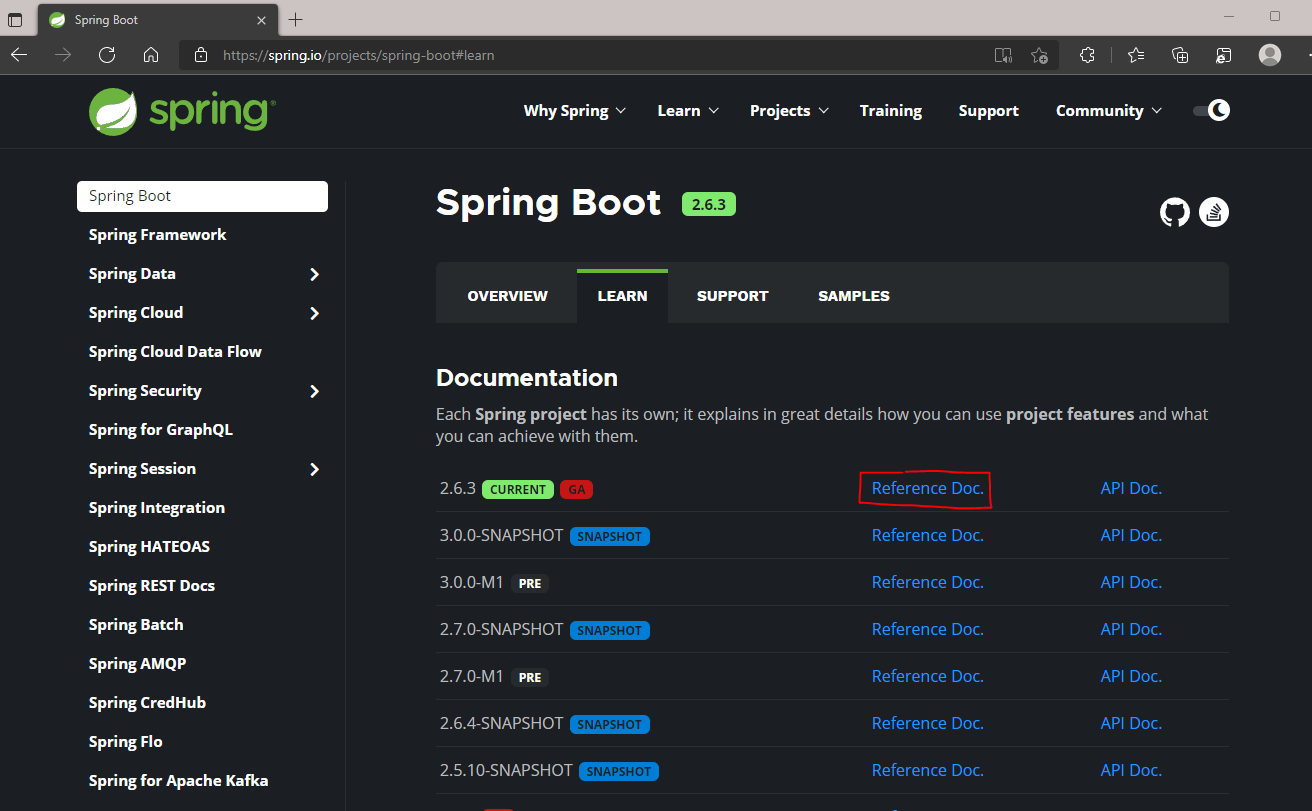
Task: Switch to the OVERVIEW tab
Action: [507, 296]
